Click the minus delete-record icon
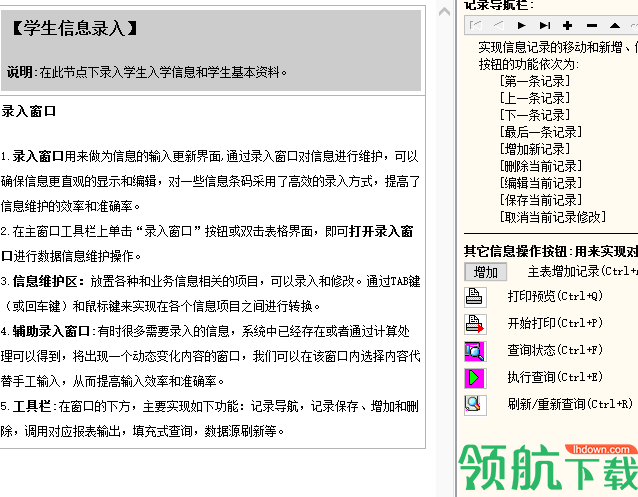This screenshot has height=497, width=638. [x=592, y=26]
